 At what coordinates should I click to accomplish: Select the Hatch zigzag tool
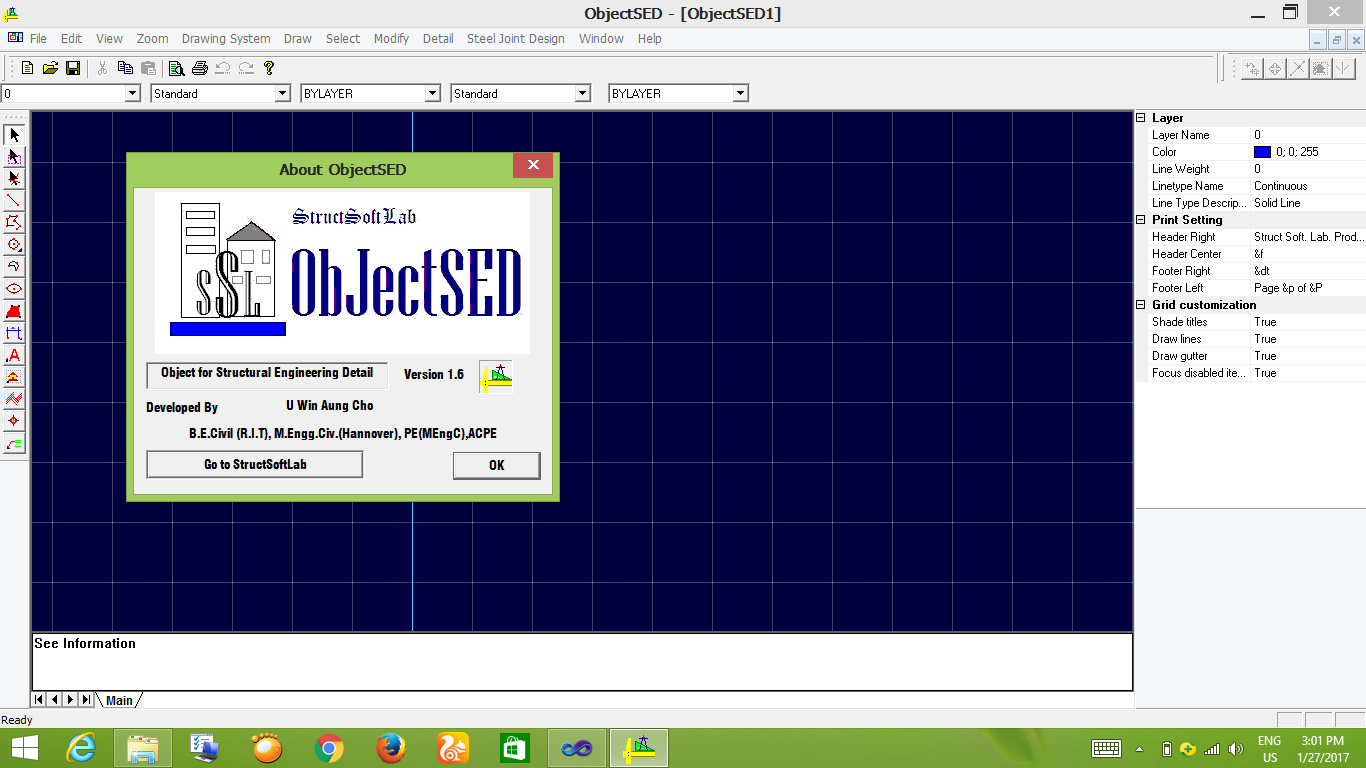tap(14, 399)
